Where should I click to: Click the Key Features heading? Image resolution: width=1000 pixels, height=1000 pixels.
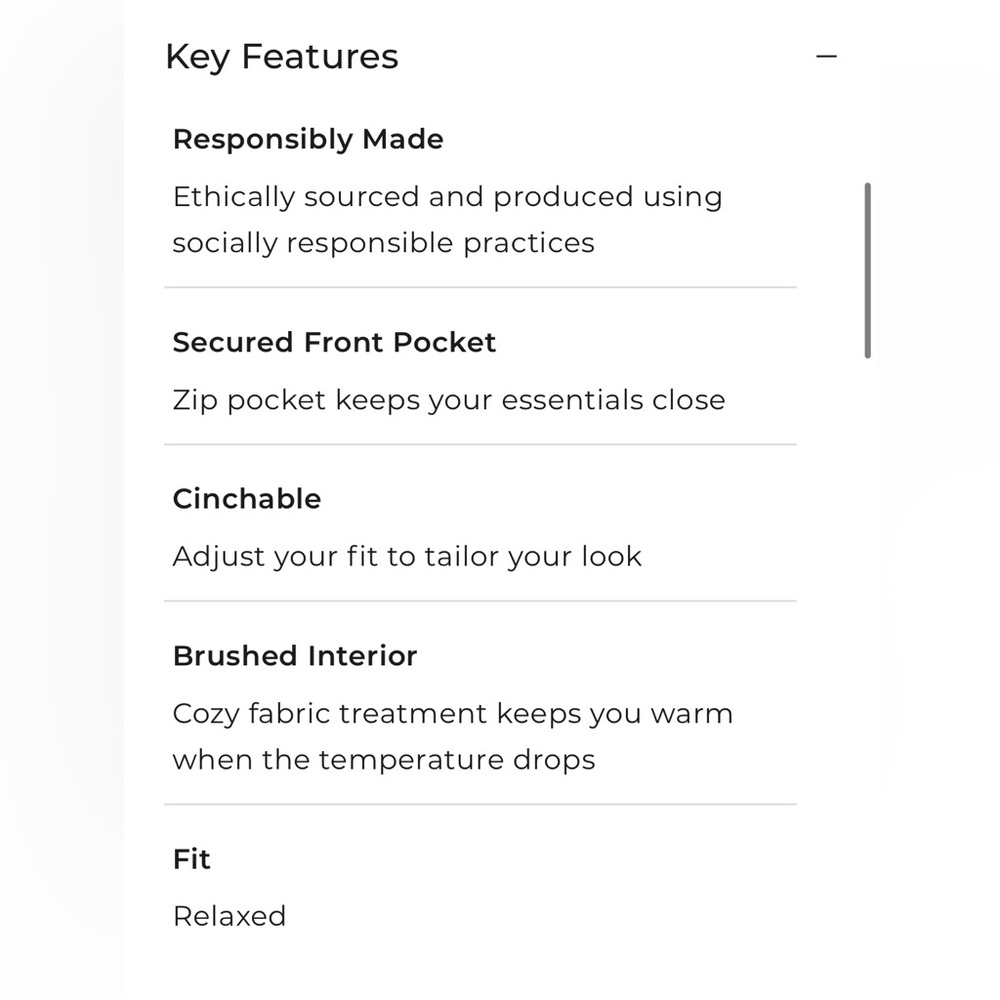pyautogui.click(x=282, y=57)
